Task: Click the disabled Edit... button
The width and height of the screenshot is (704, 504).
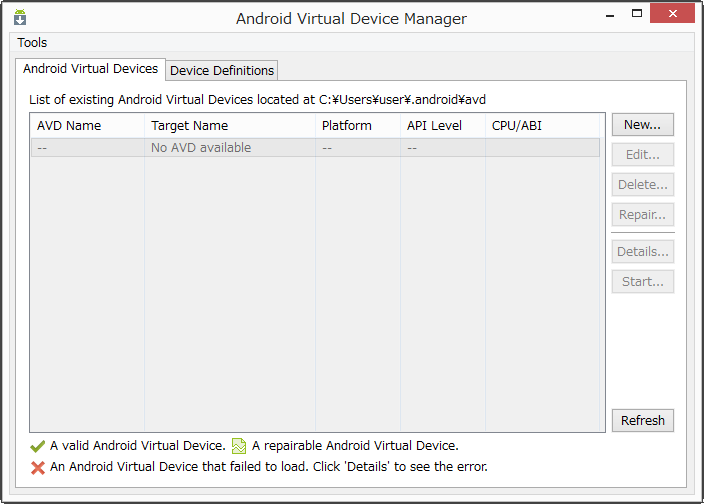Action: [x=642, y=155]
